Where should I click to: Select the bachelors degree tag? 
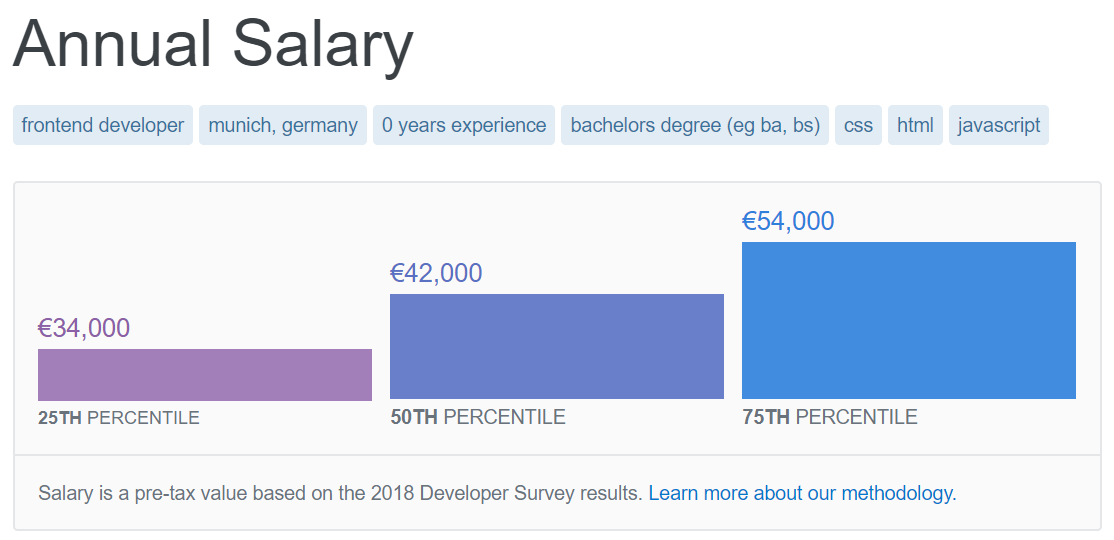pos(695,125)
